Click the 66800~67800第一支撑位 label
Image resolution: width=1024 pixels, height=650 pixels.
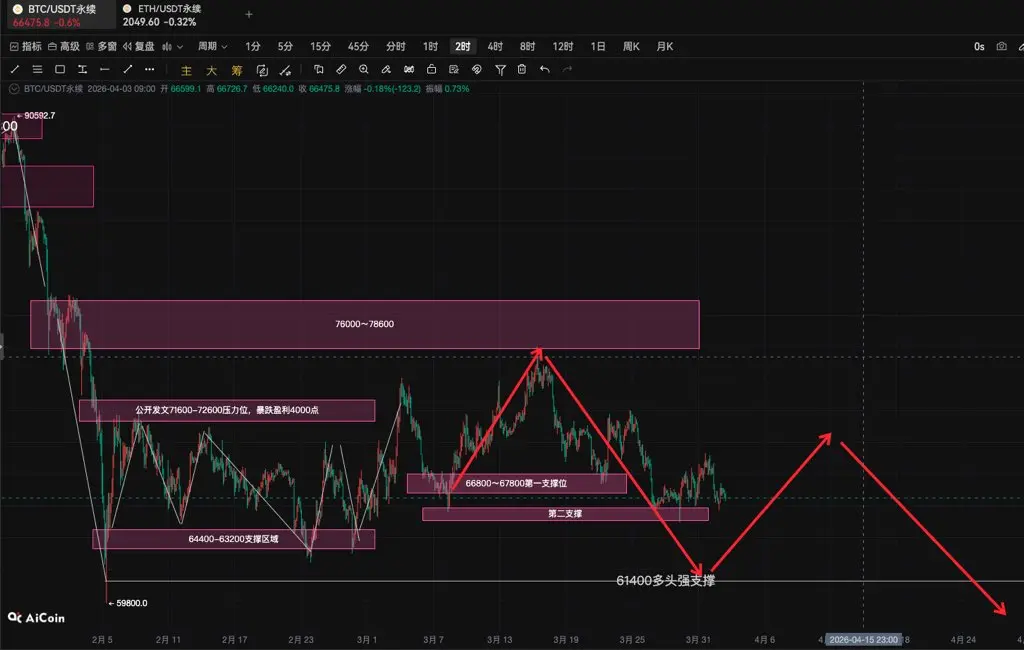(516, 483)
